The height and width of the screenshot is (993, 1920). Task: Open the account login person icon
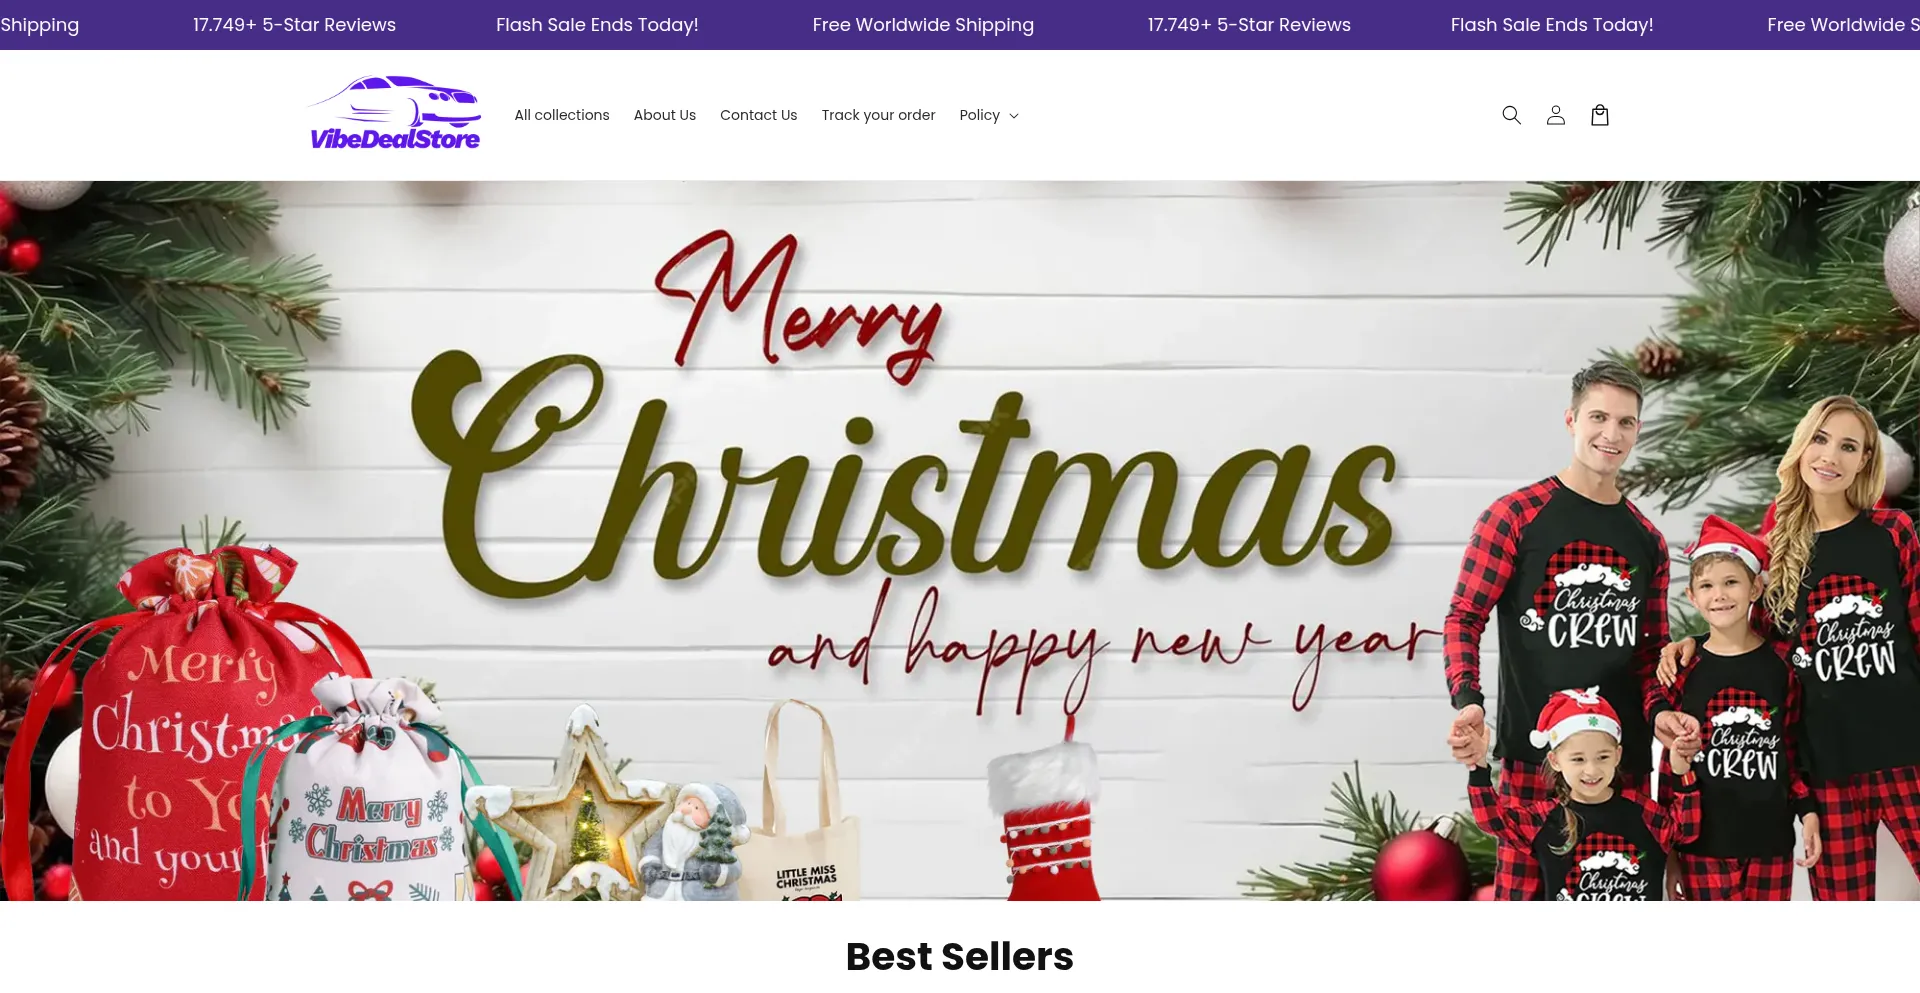pyautogui.click(x=1555, y=115)
